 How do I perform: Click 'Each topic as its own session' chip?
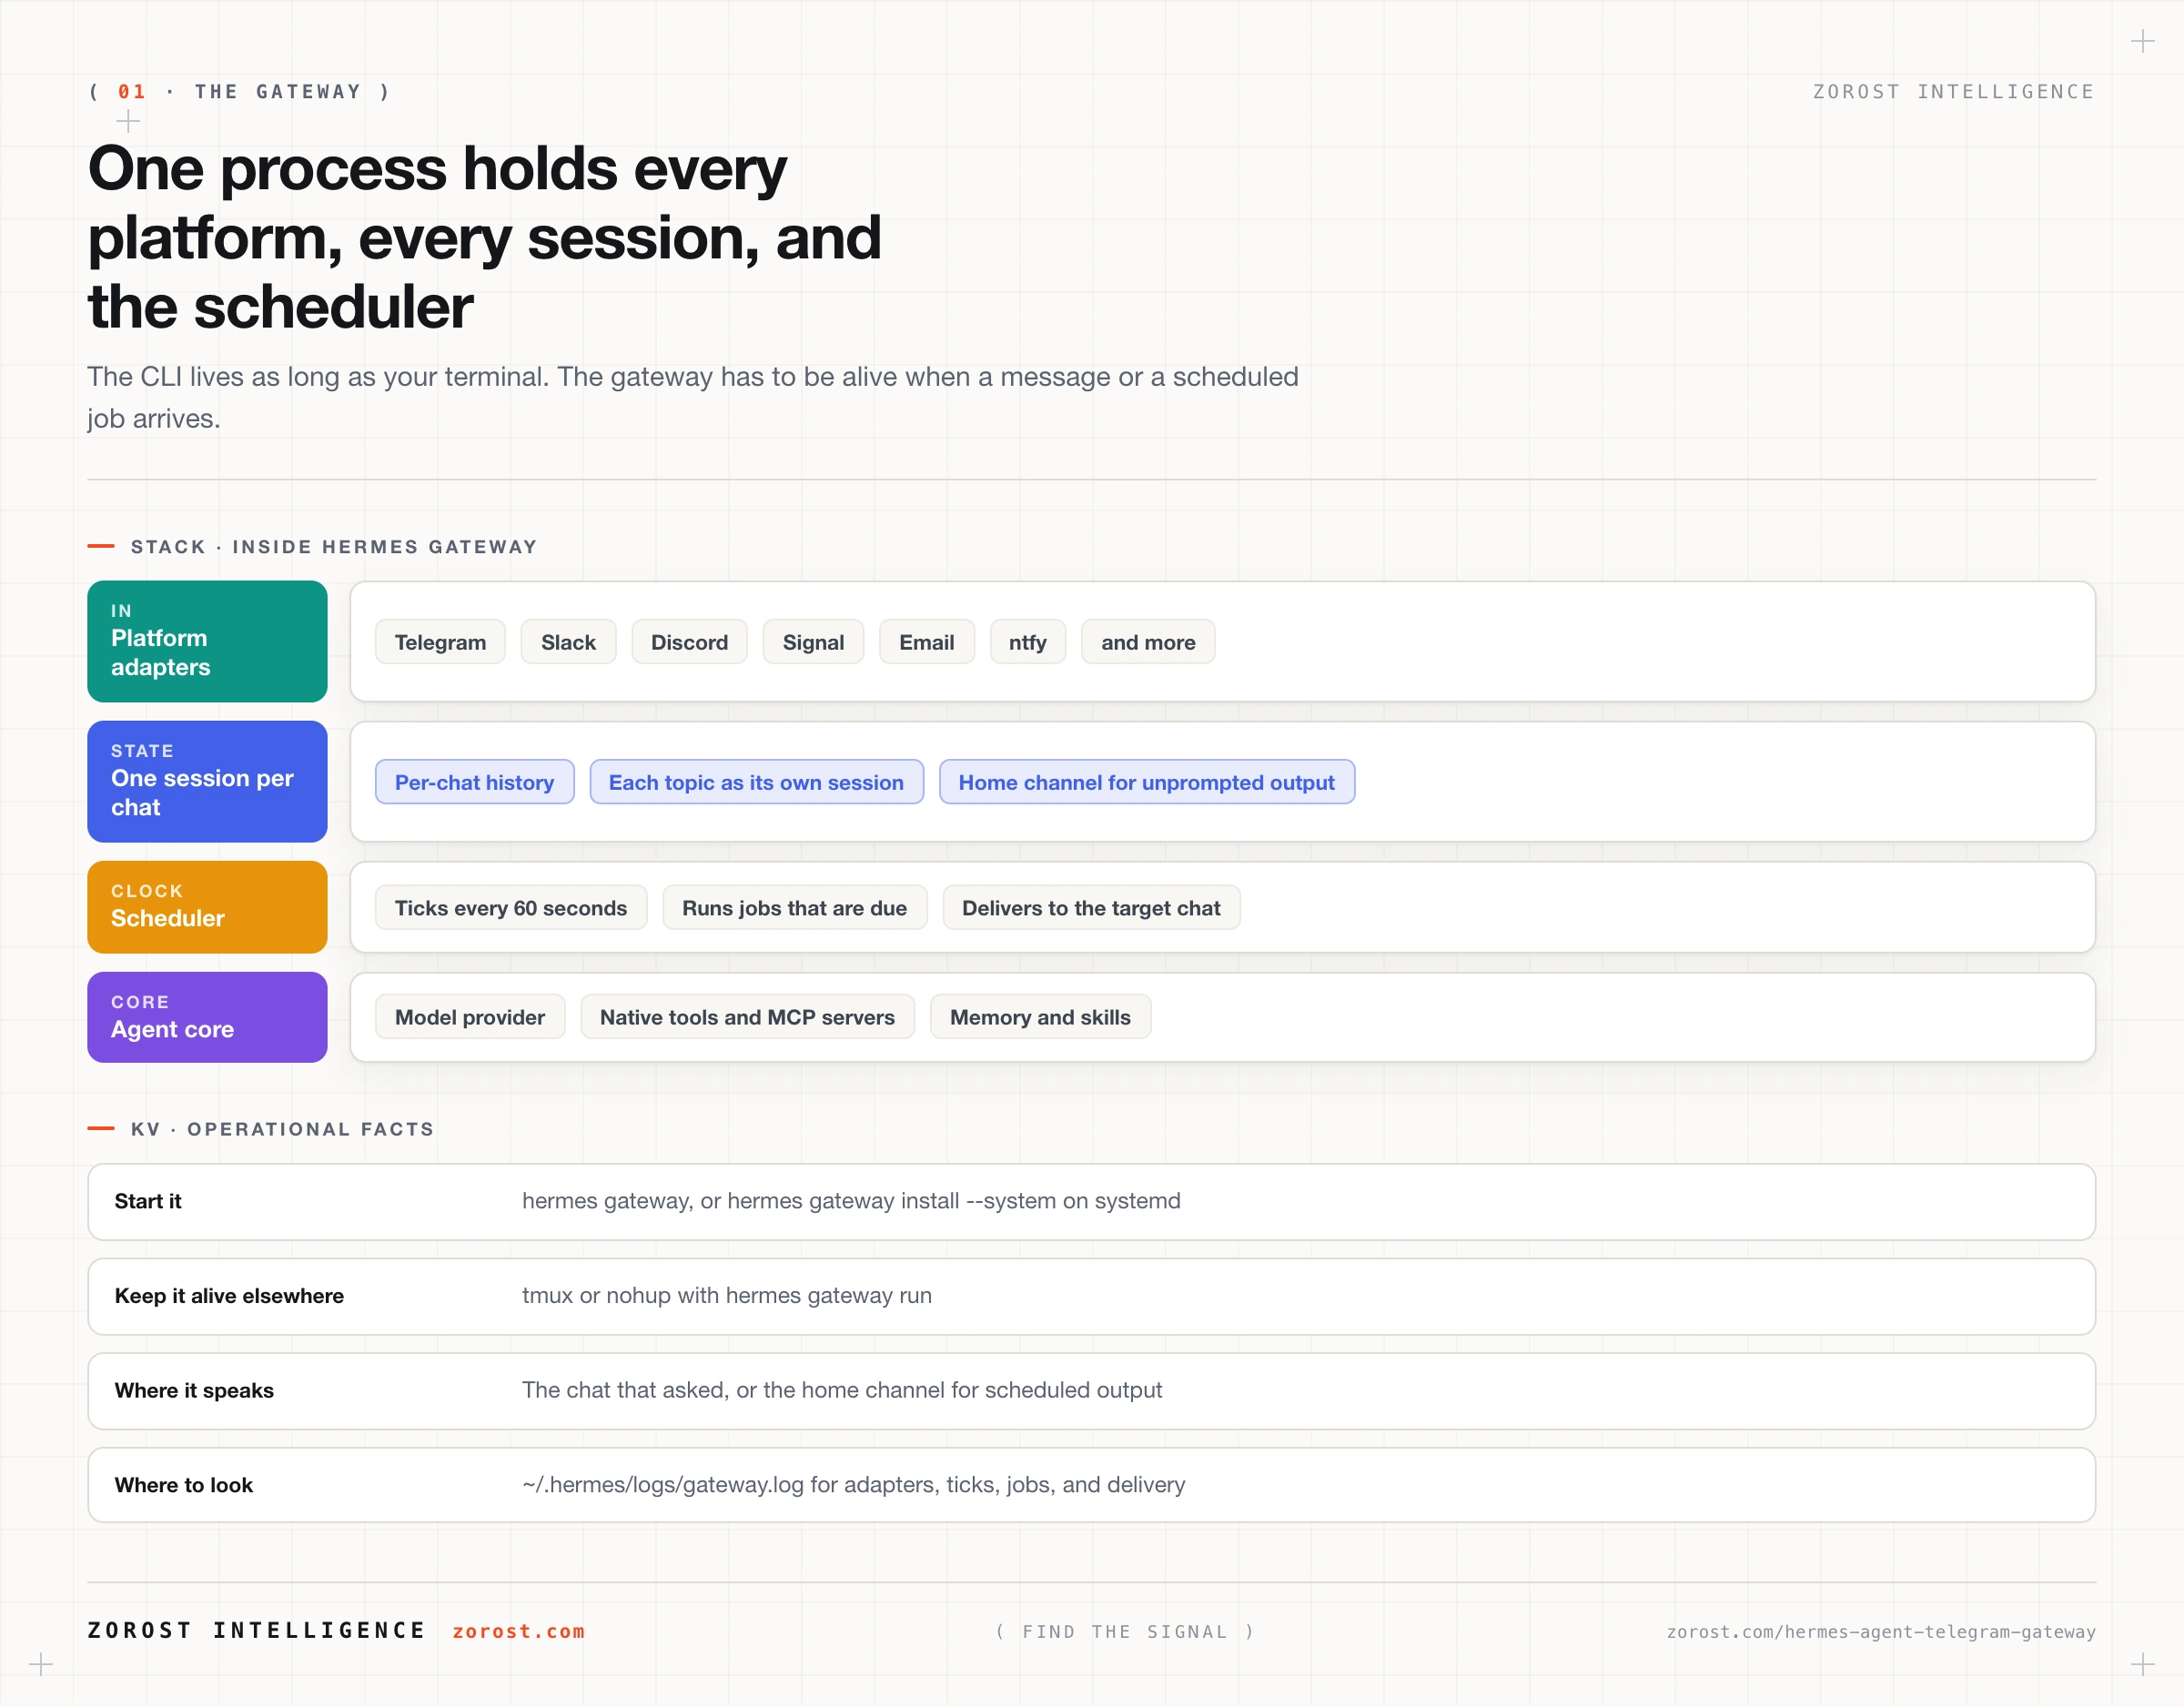(x=756, y=782)
